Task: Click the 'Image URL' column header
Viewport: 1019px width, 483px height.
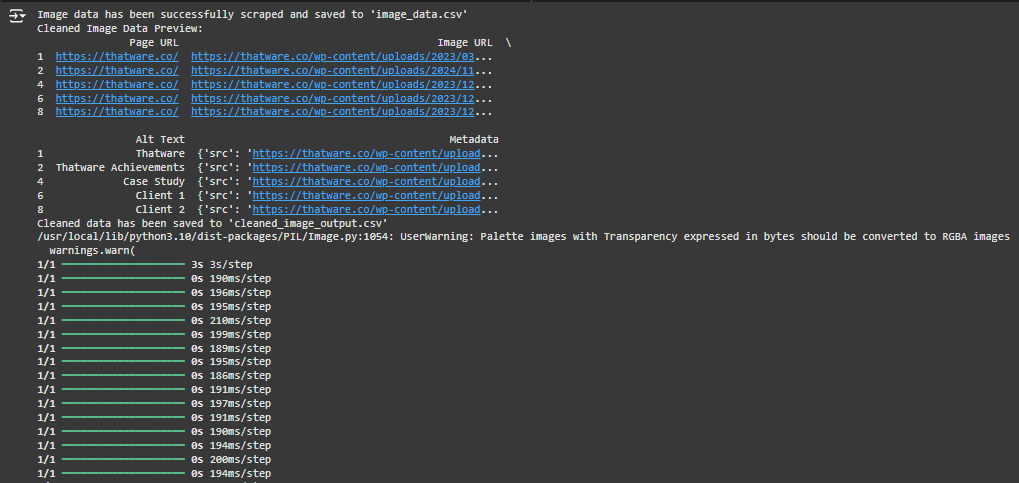Action: [x=465, y=43]
